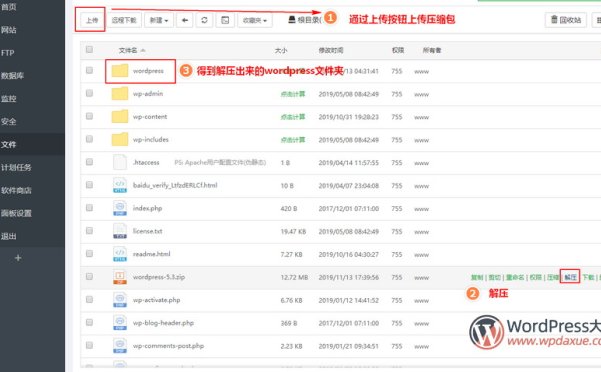Click 点击计算 size for wp-content

tap(293, 117)
